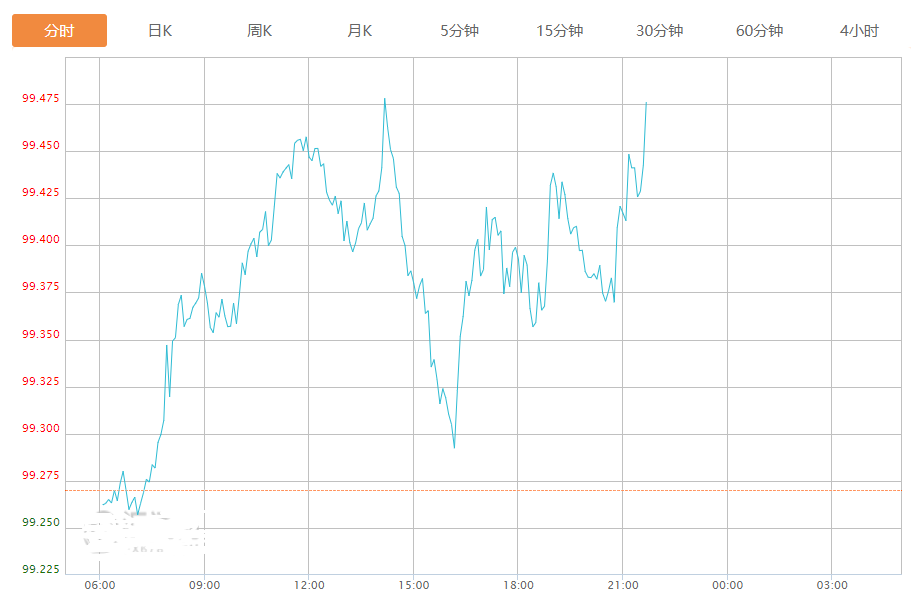Click the 00:00 time axis label
This screenshot has width=911, height=595.
(x=727, y=585)
